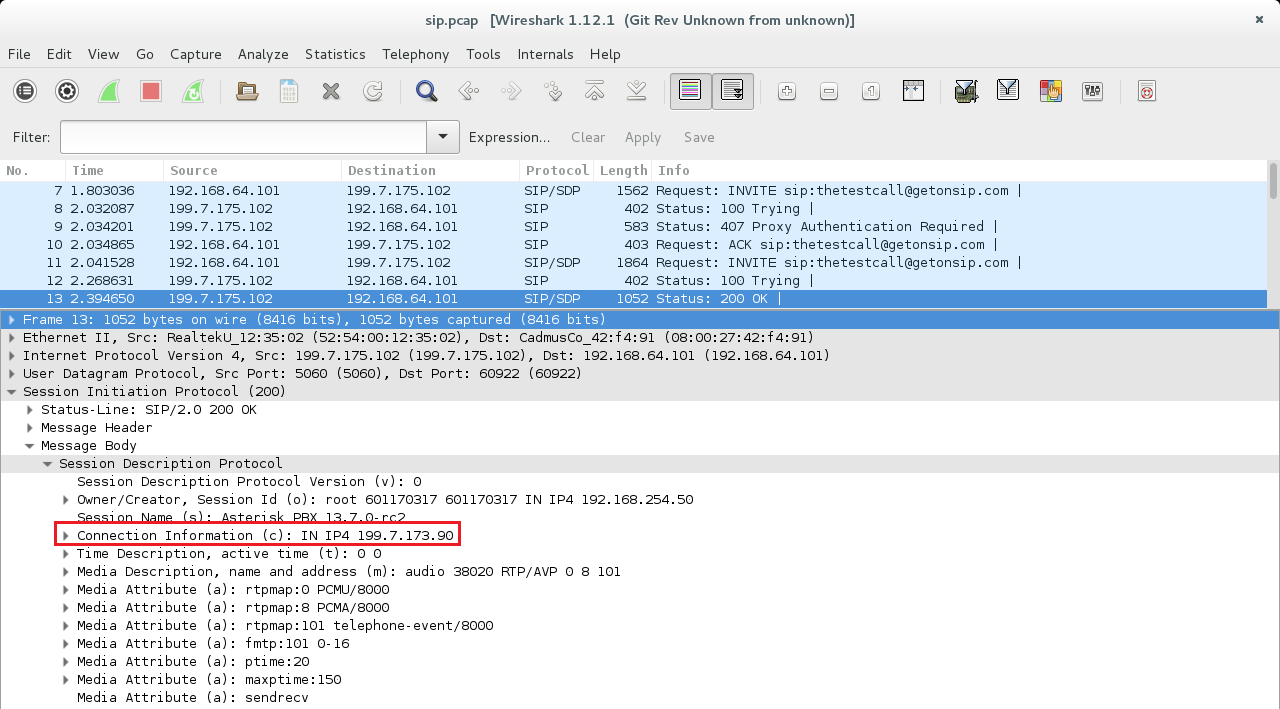Screen dimensions: 1280x709
Task: Stop the running capture (red square)
Action: (151, 91)
